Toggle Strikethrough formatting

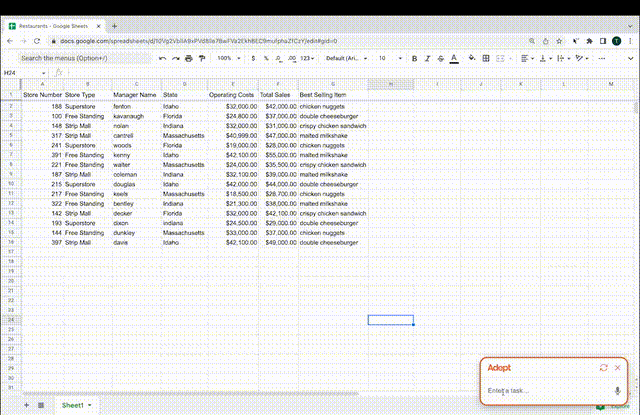coord(440,59)
